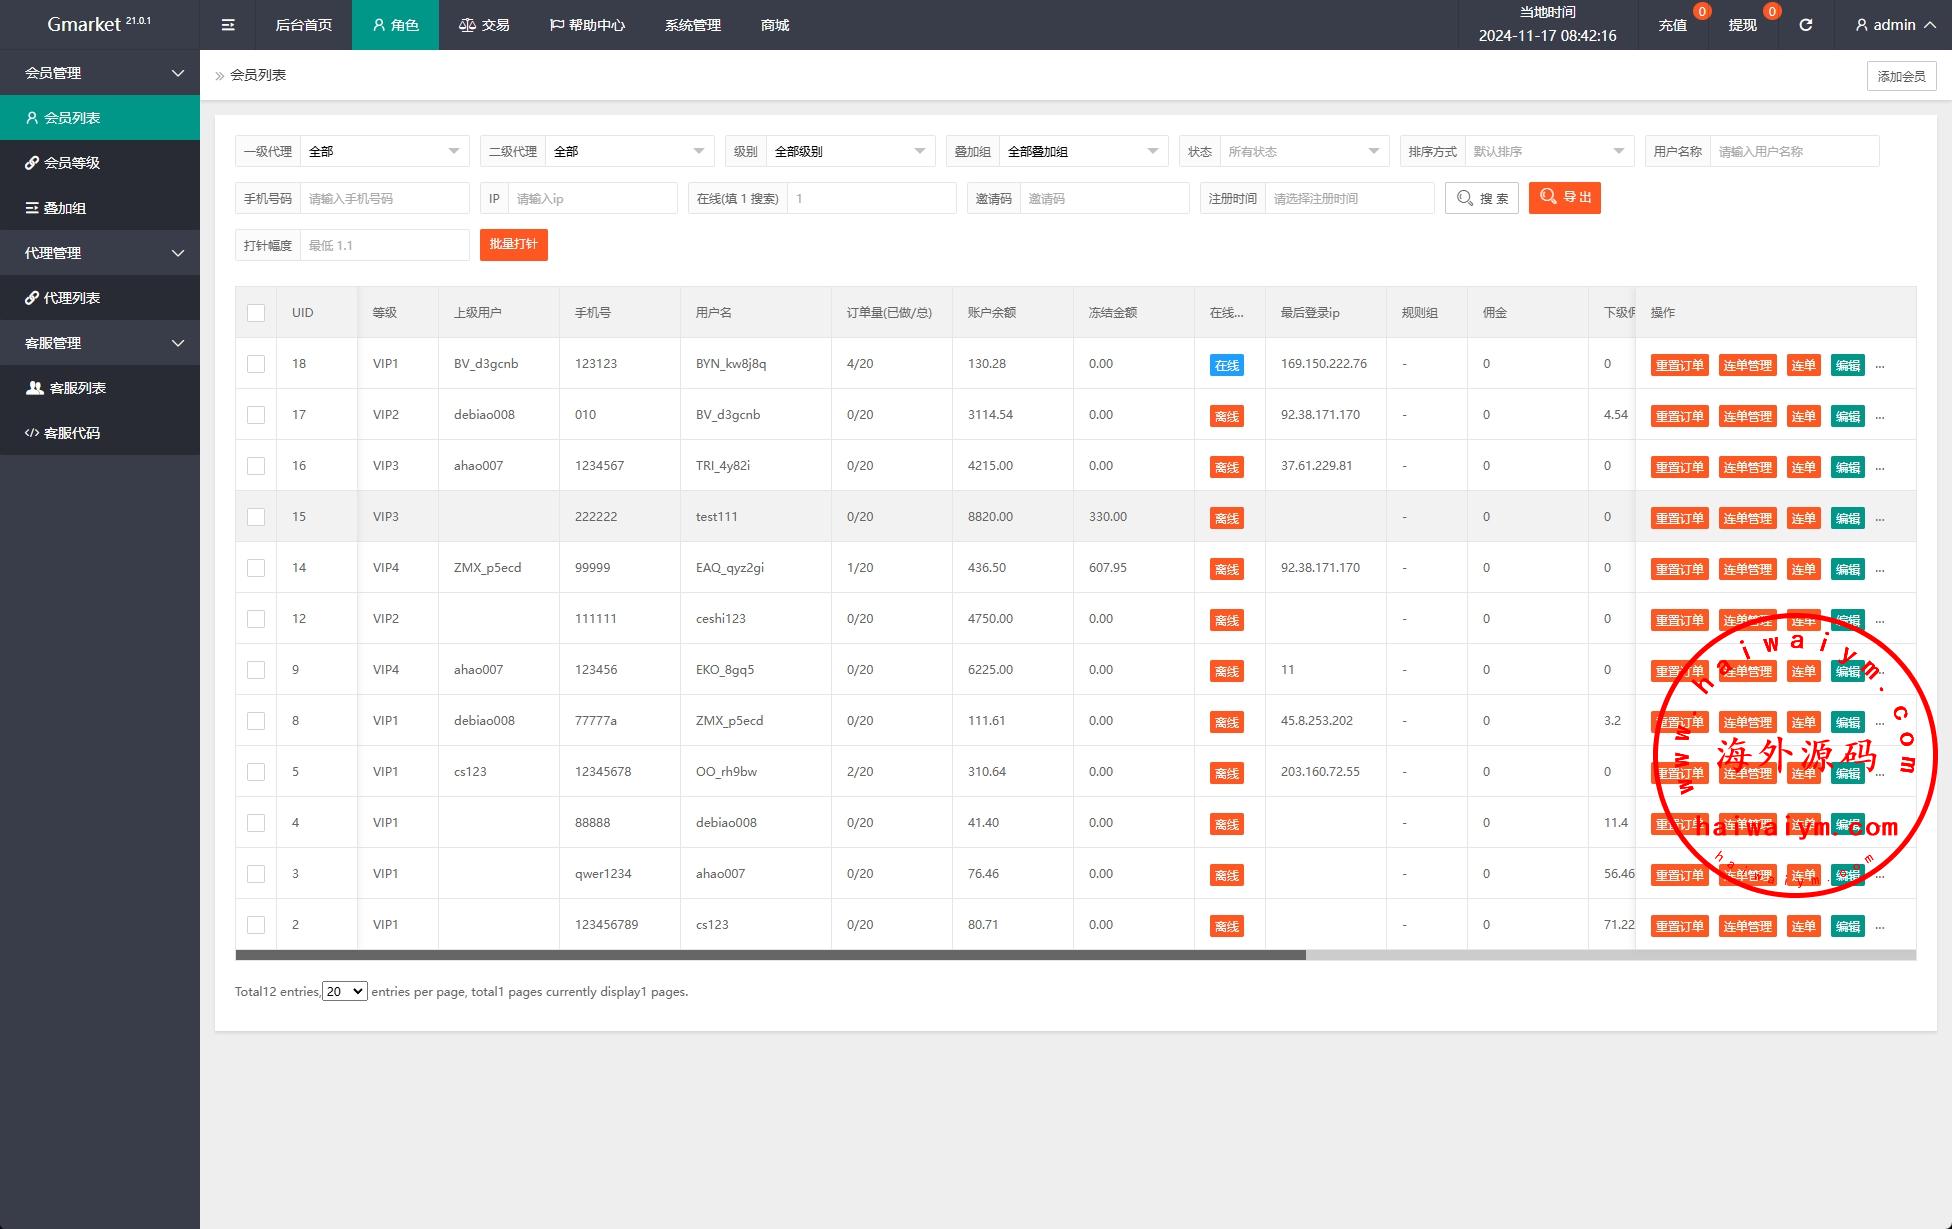Click the 添加会员 button

[1900, 76]
